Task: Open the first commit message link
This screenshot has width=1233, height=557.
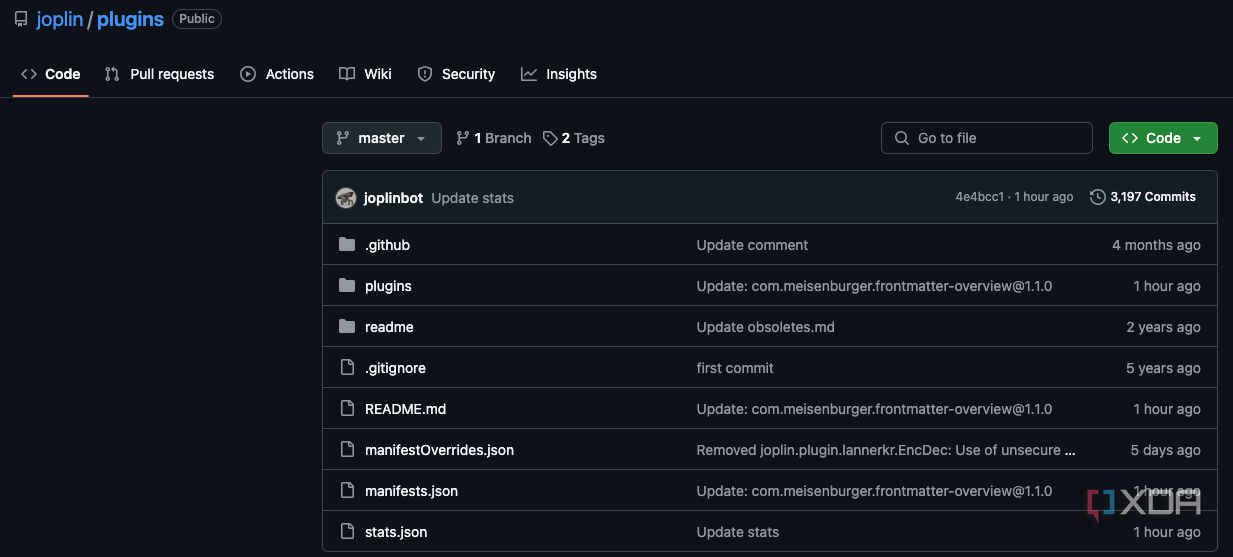Action: pos(735,368)
